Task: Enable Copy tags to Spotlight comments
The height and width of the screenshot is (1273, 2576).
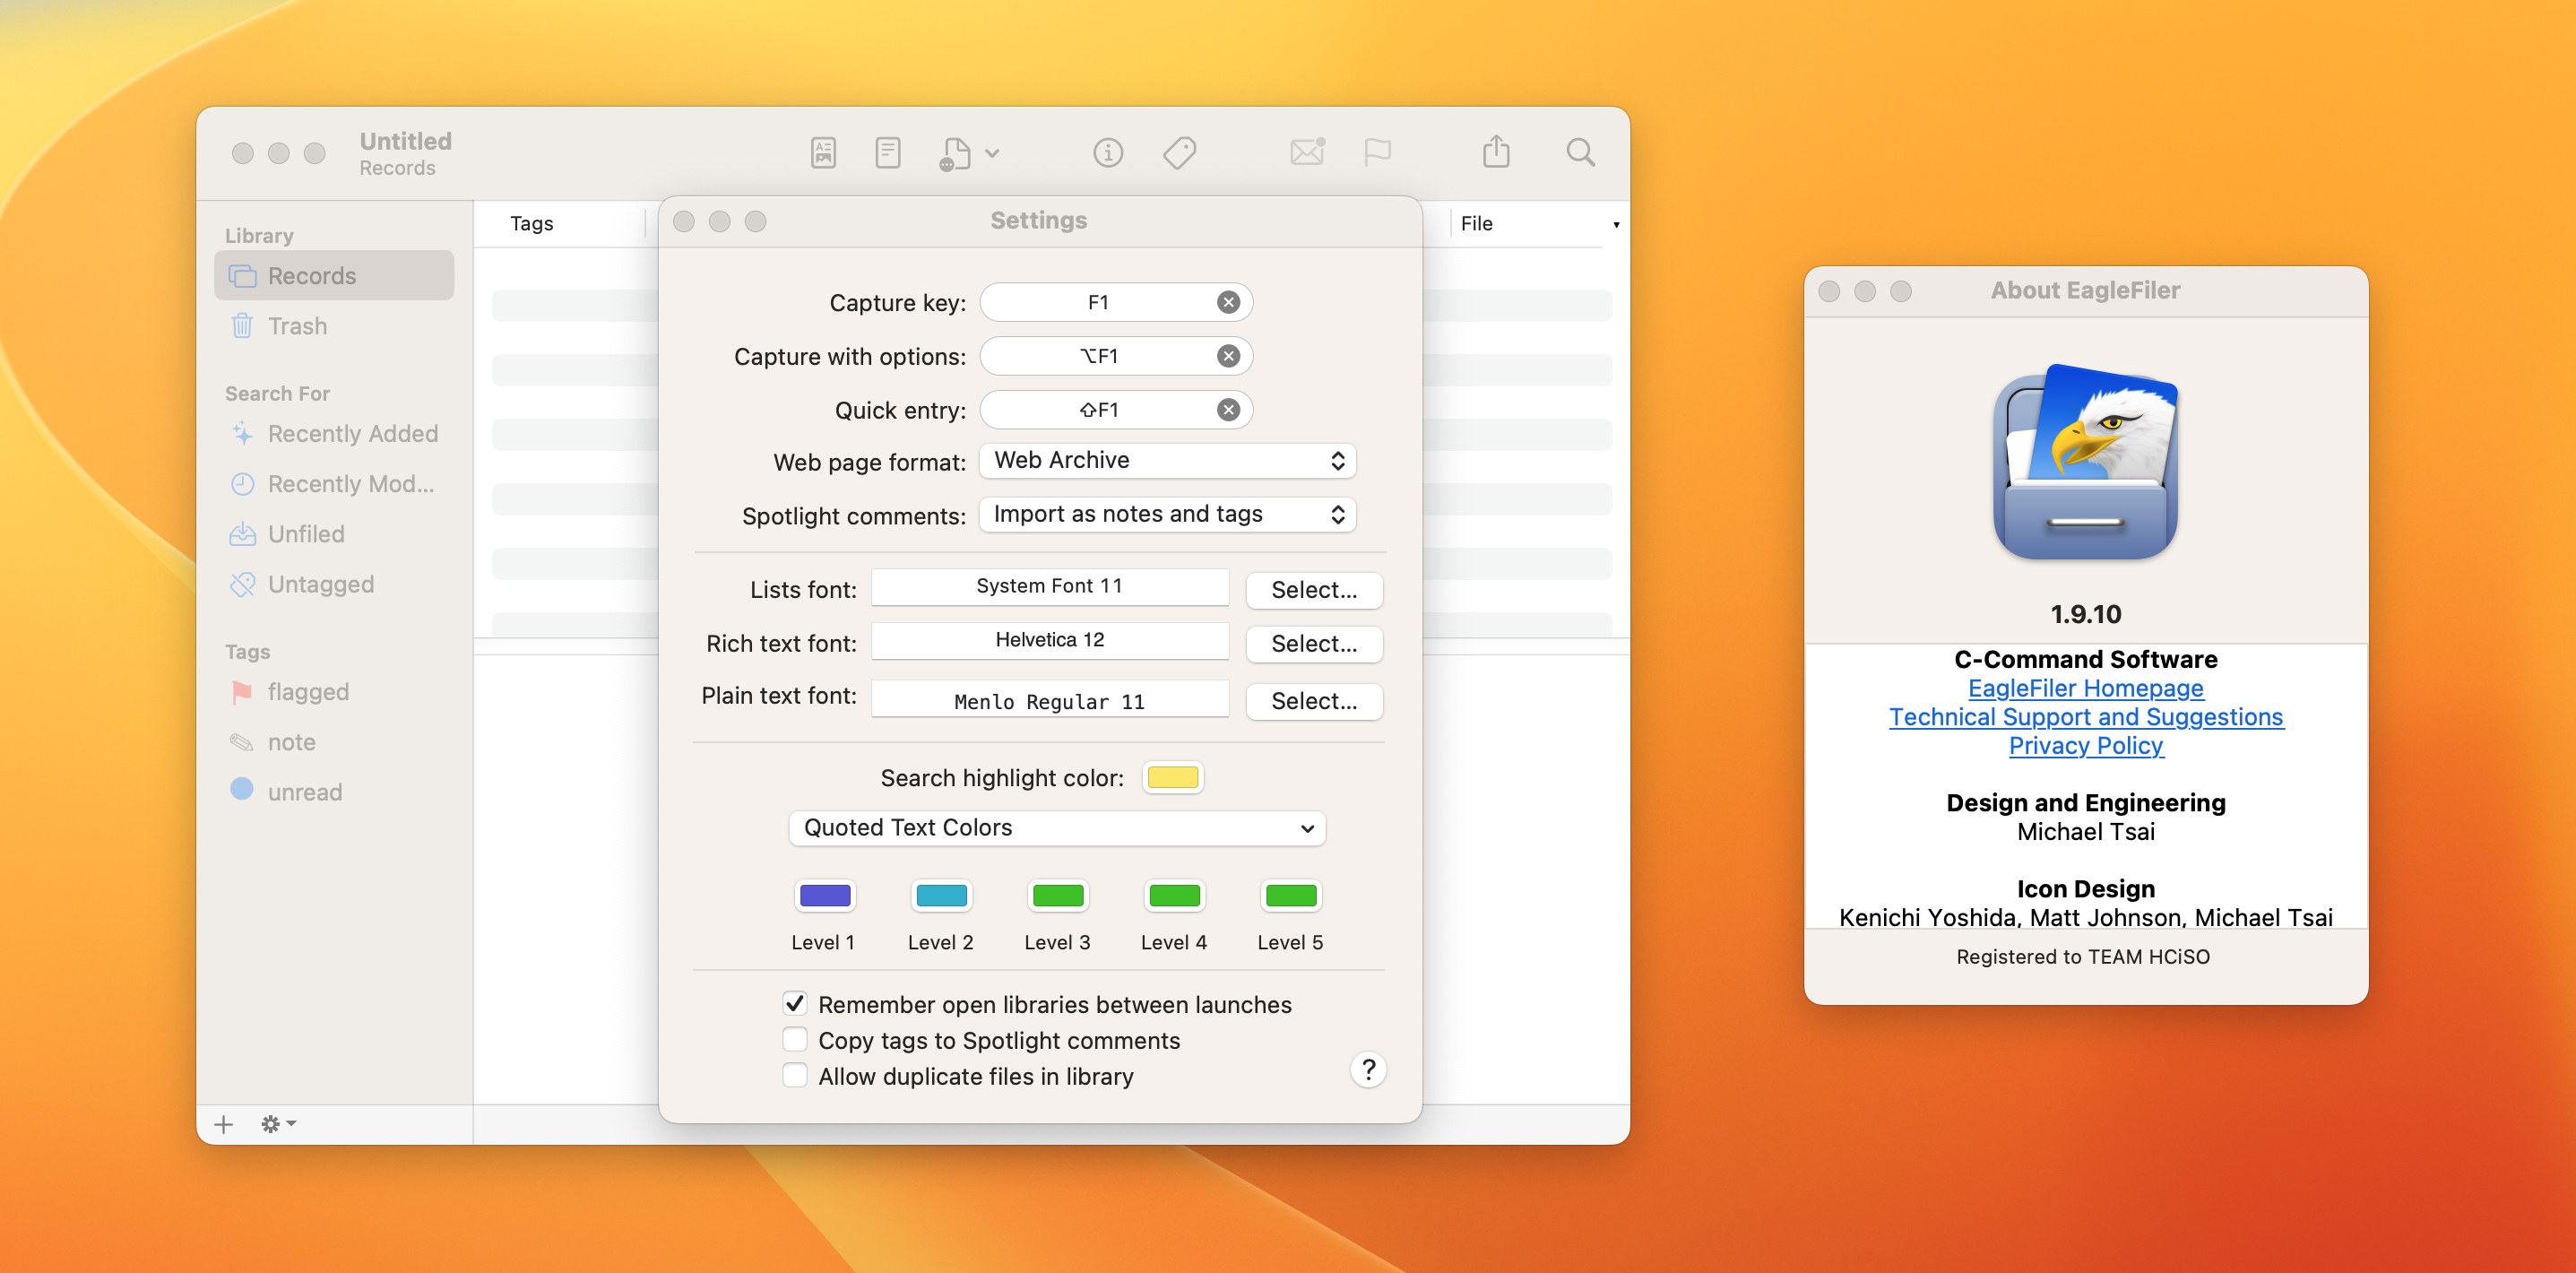Action: tap(795, 1039)
